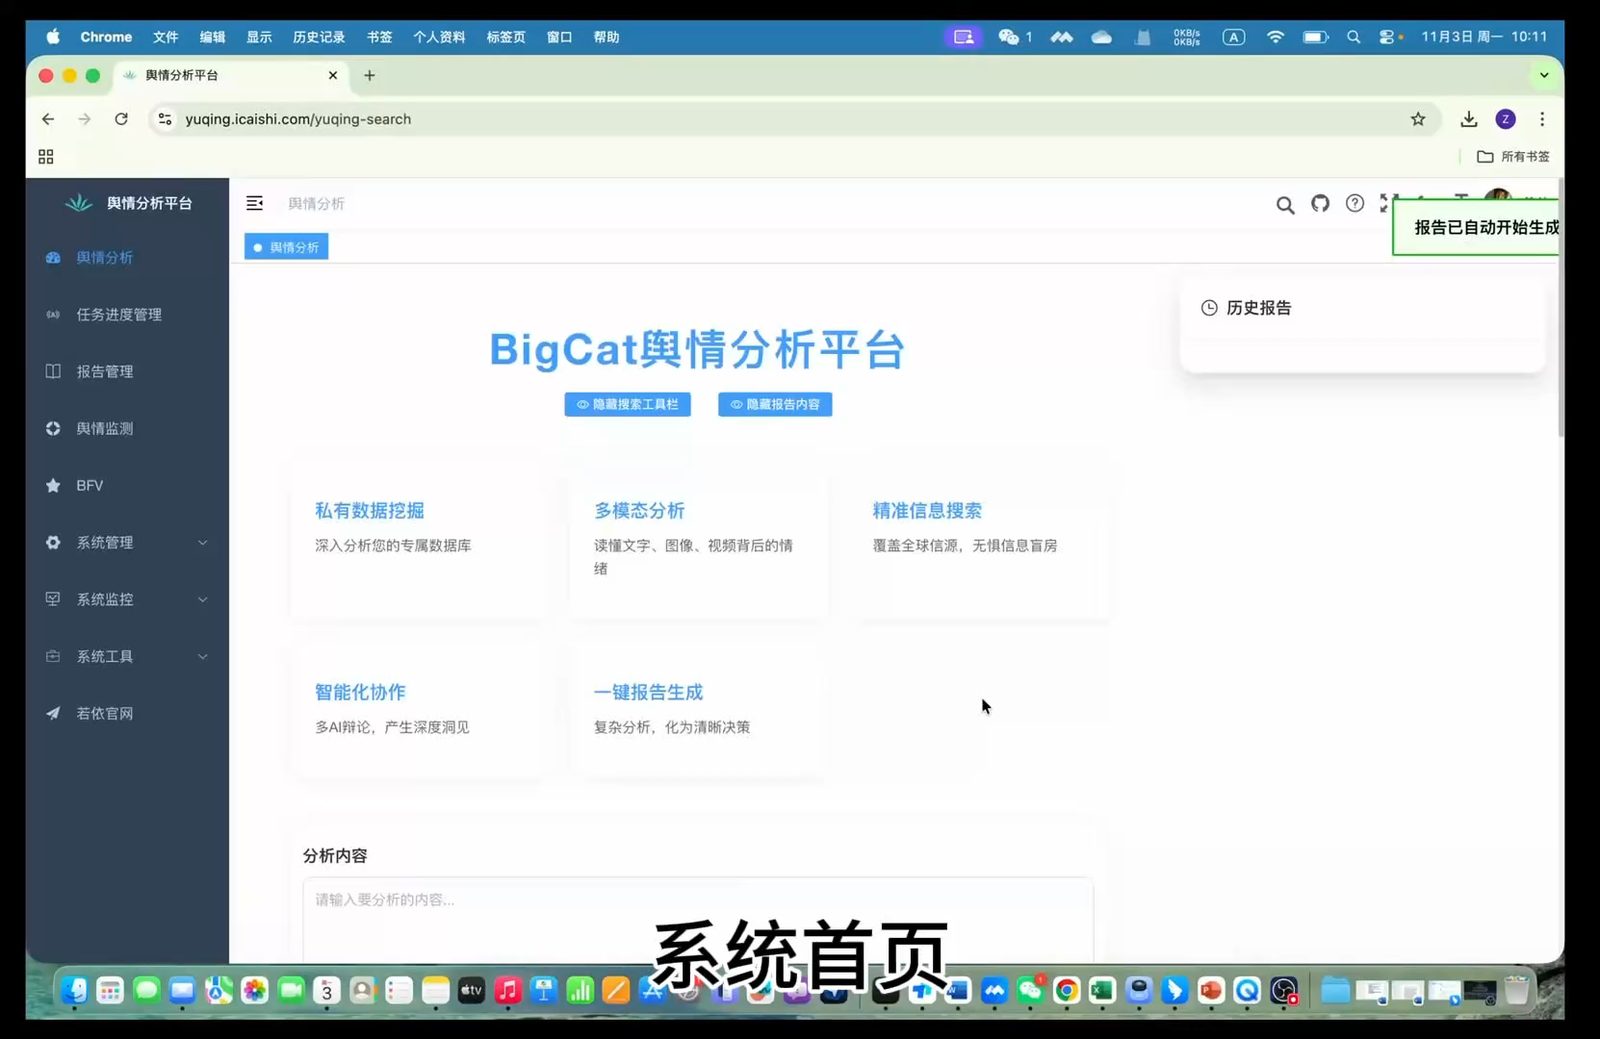The image size is (1600, 1039).
Task: Open Chrome three-dot menu
Action: point(1543,119)
